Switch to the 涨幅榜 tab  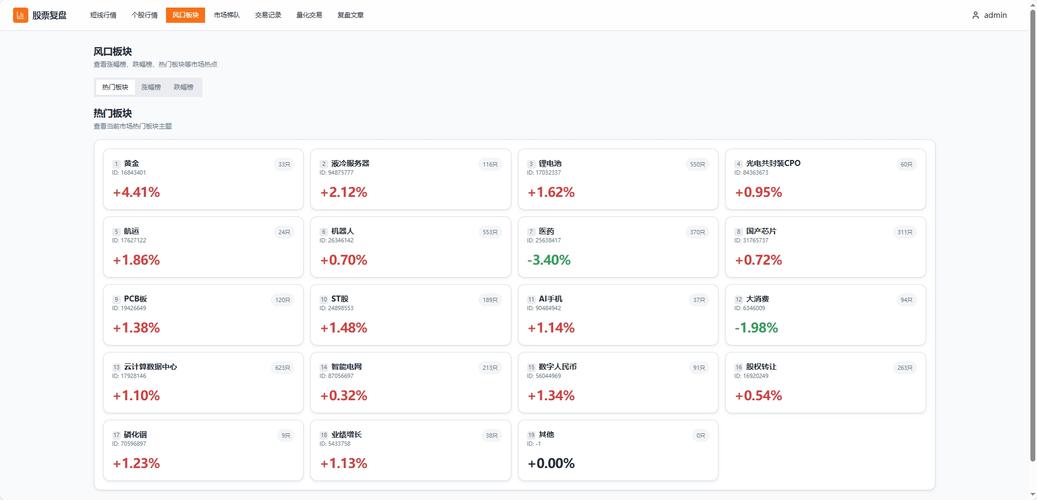(151, 87)
